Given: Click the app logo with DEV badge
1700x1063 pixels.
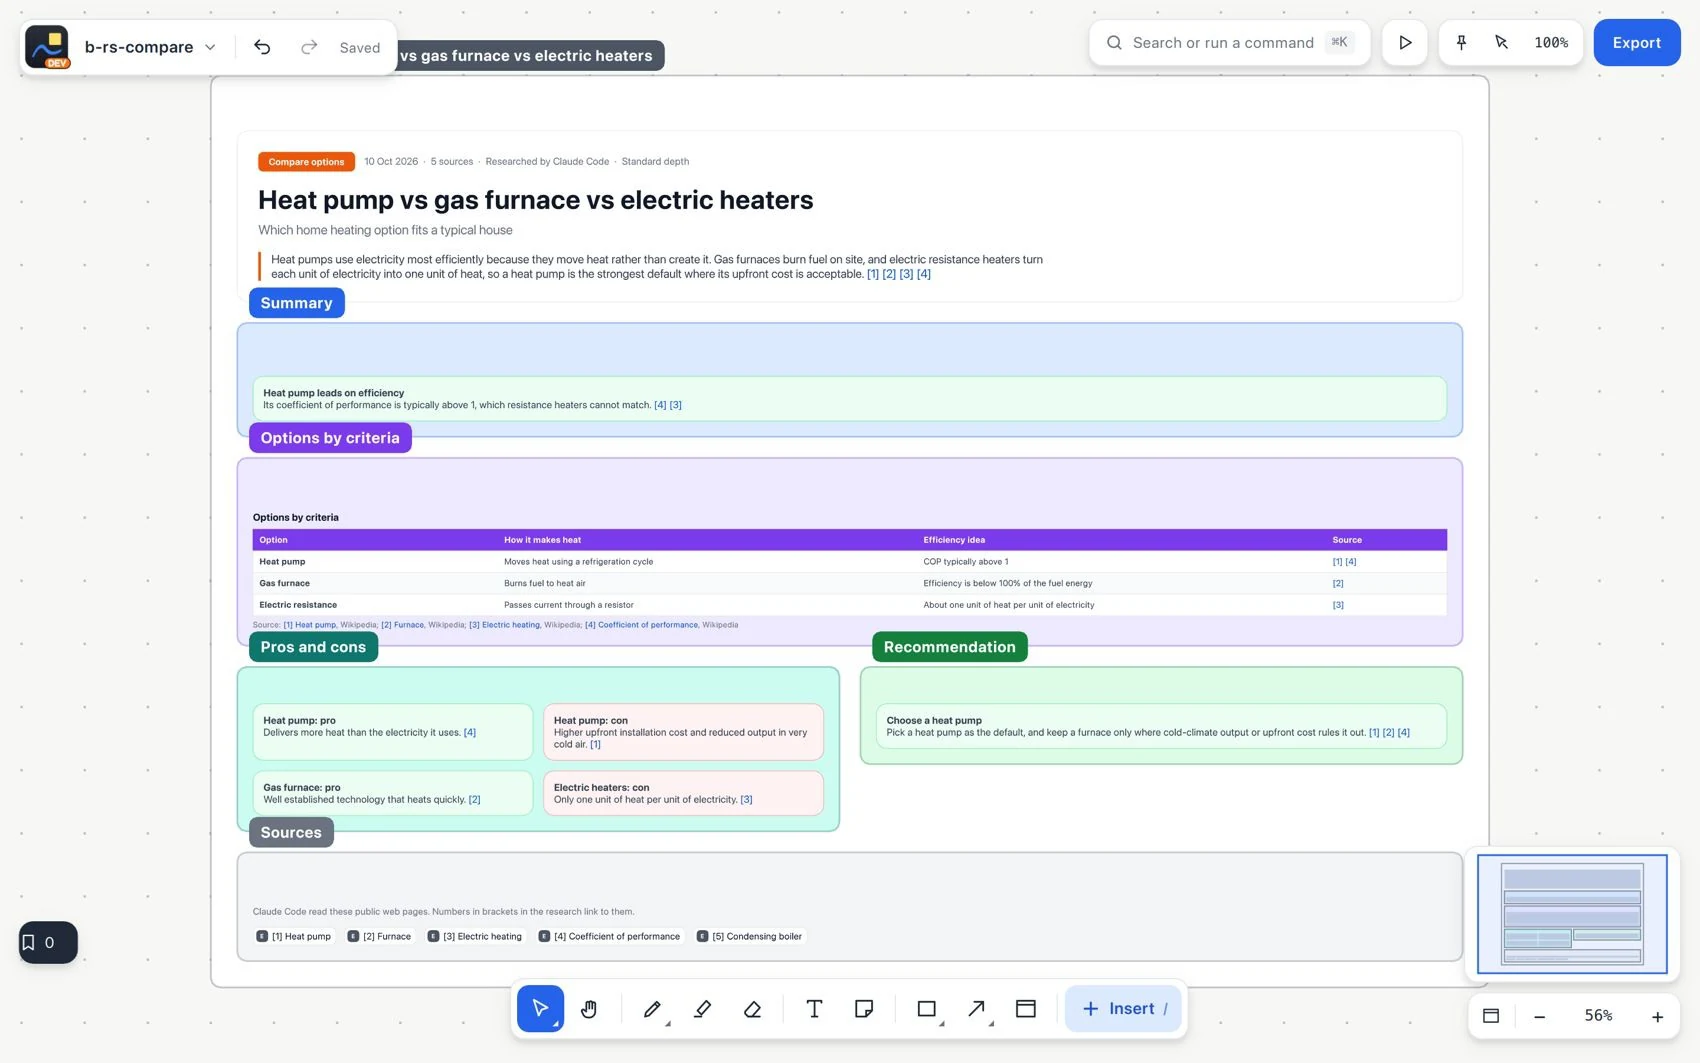Looking at the screenshot, I should (47, 47).
